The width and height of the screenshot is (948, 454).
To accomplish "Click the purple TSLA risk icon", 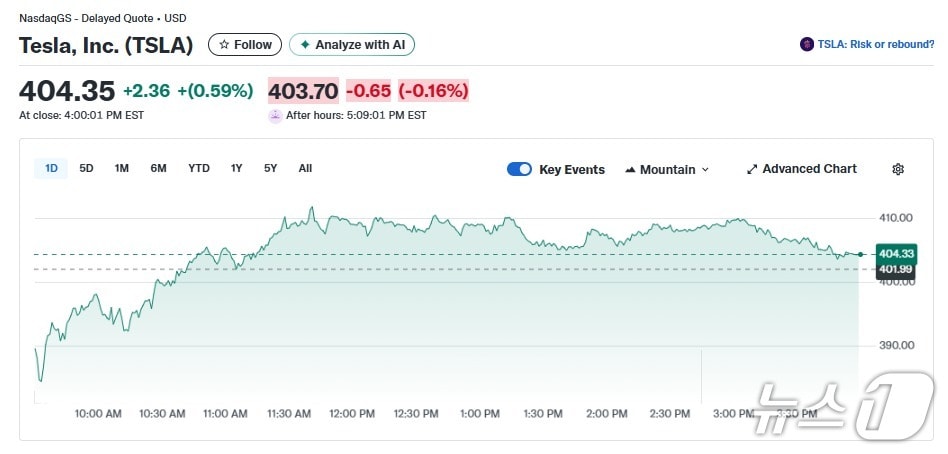I will (x=807, y=45).
